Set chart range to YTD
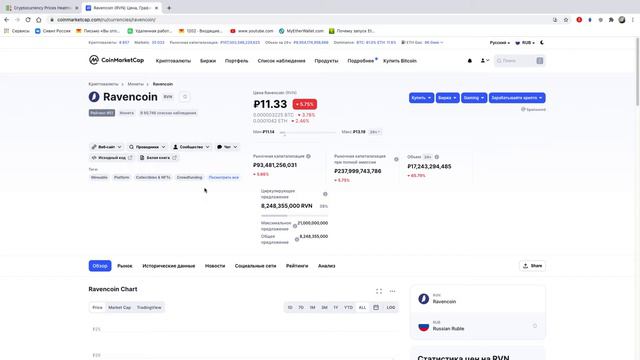The width and height of the screenshot is (640, 360). click(348, 307)
